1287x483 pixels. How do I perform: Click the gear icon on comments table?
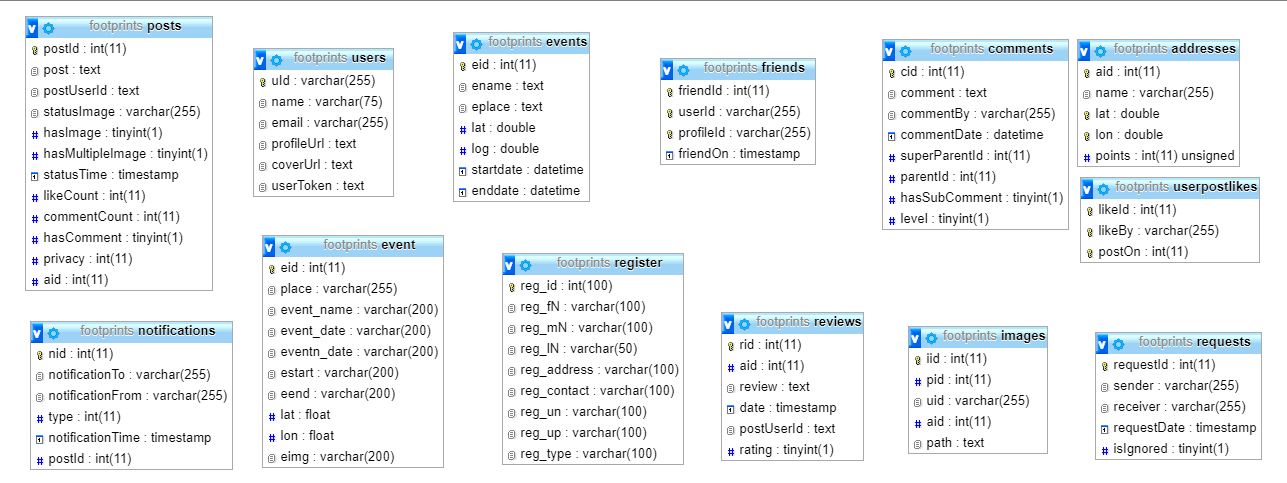click(905, 50)
